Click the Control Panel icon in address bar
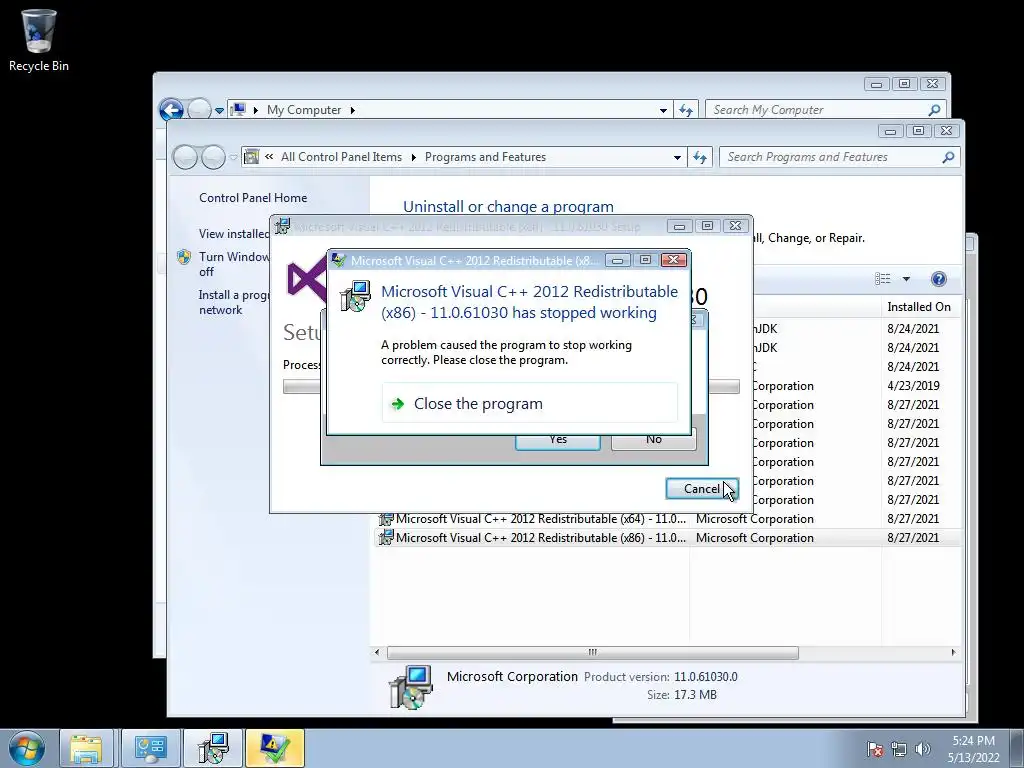The width and height of the screenshot is (1024, 768). pyautogui.click(x=251, y=157)
